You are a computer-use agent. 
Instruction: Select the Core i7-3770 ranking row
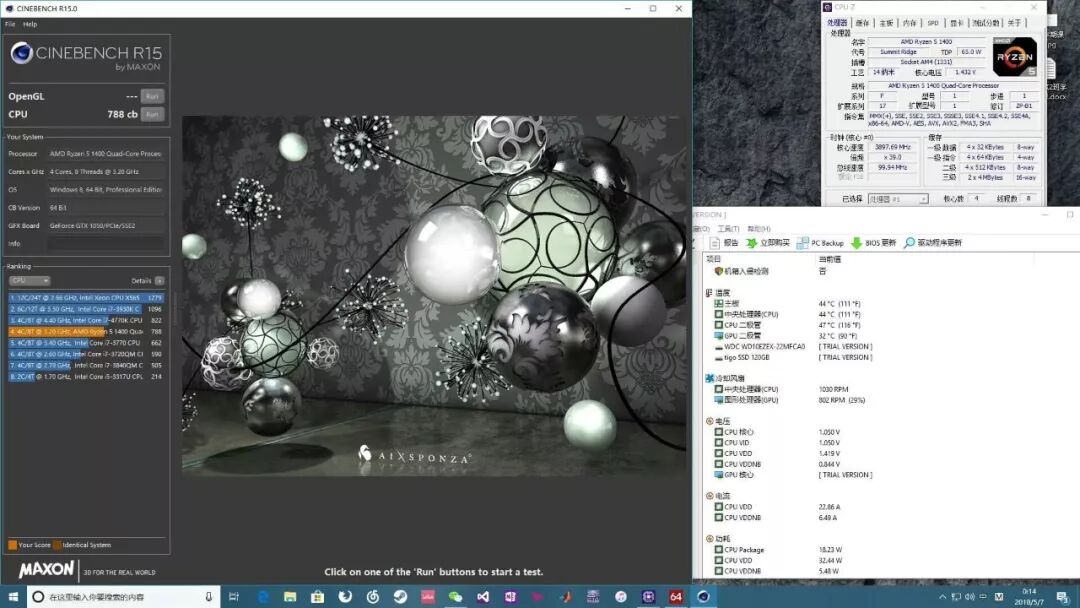coord(86,343)
